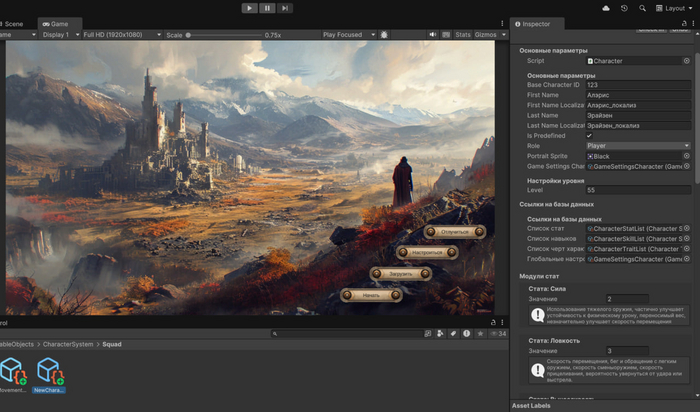
Task: Open the Play Focused dropdown
Action: (347, 34)
